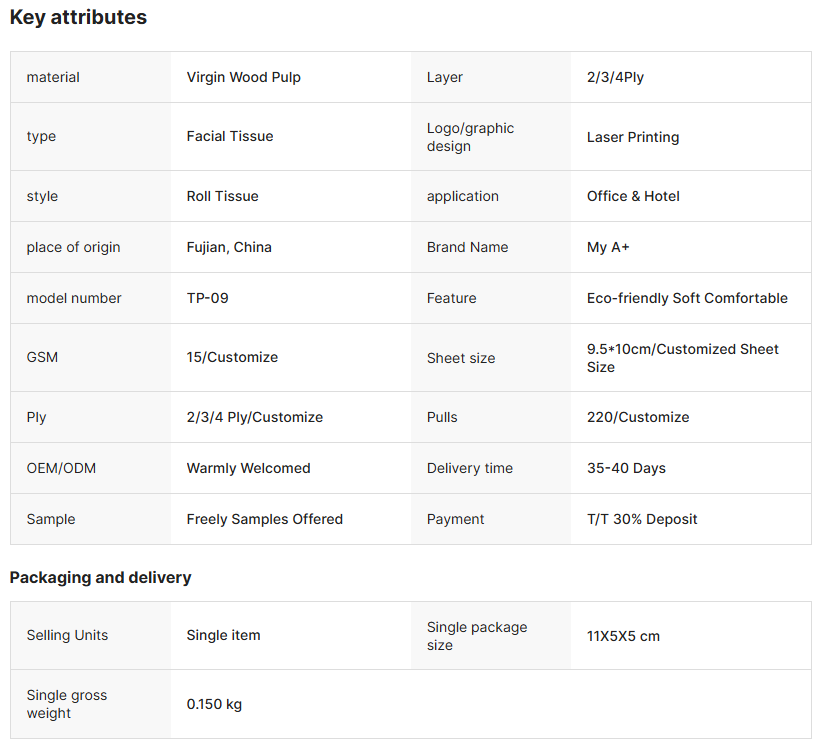Click the Warmly Welcomed OEM/ODM value
The width and height of the screenshot is (819, 746).
coord(248,468)
